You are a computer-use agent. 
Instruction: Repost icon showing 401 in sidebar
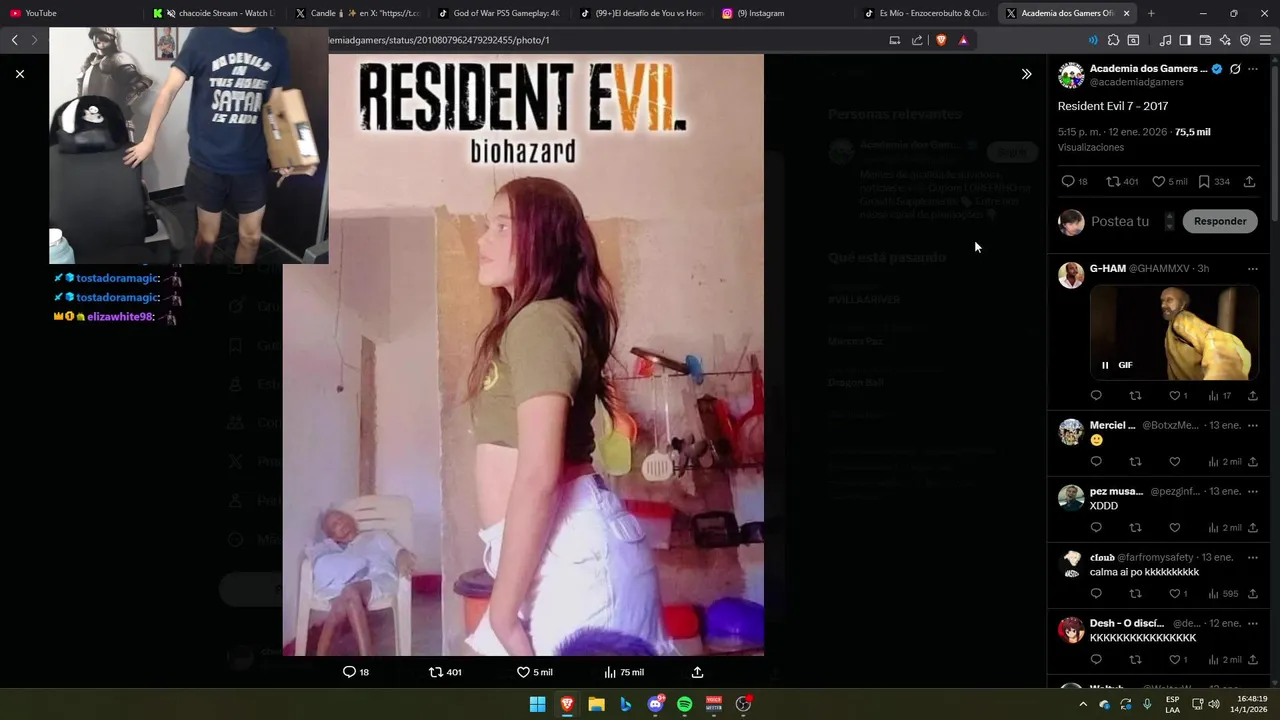(x=1113, y=182)
